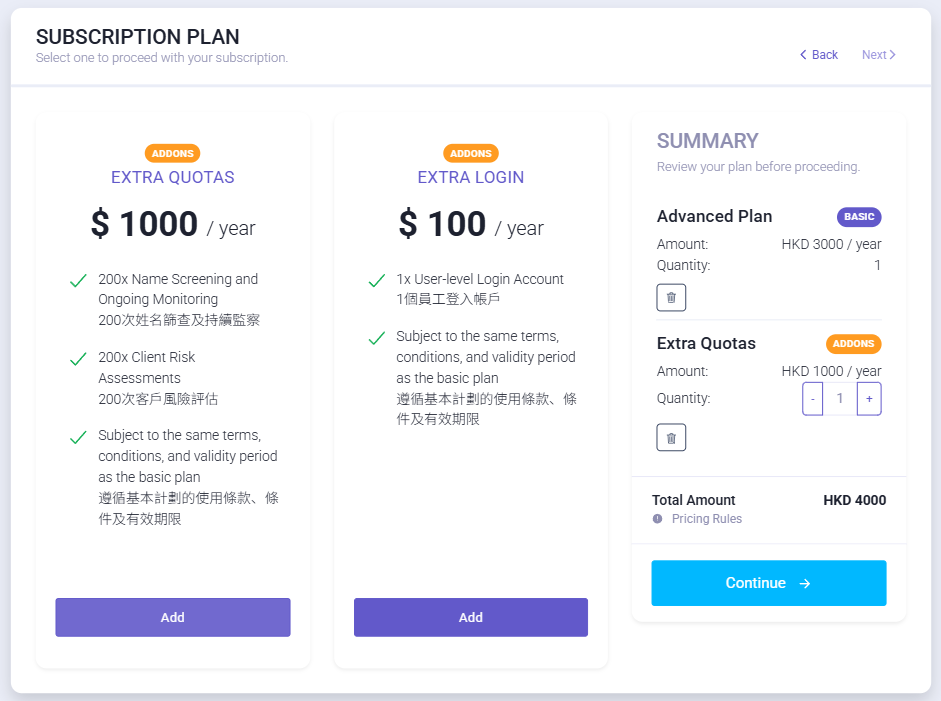Screen dimensions: 941x701
Task: Delete the Extra Quotas item via its trash icon
Action: 671,438
